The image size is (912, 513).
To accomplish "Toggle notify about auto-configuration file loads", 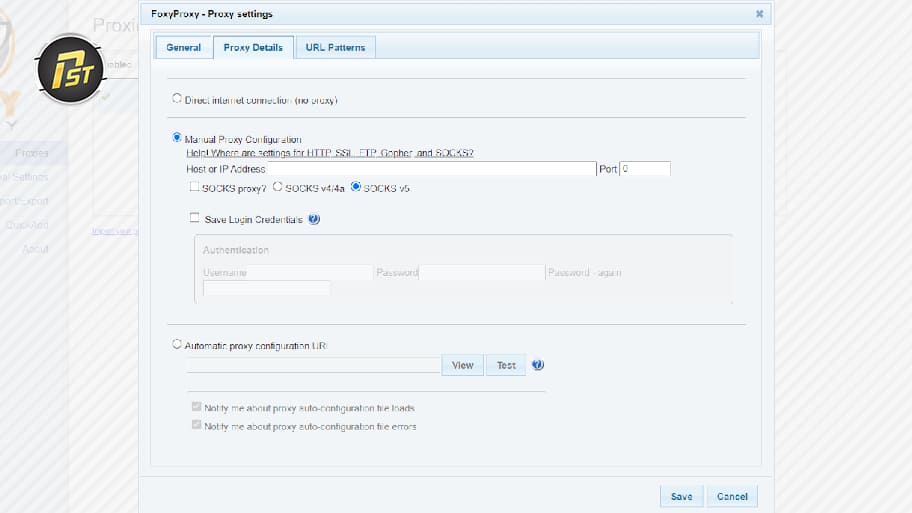I will click(x=197, y=407).
